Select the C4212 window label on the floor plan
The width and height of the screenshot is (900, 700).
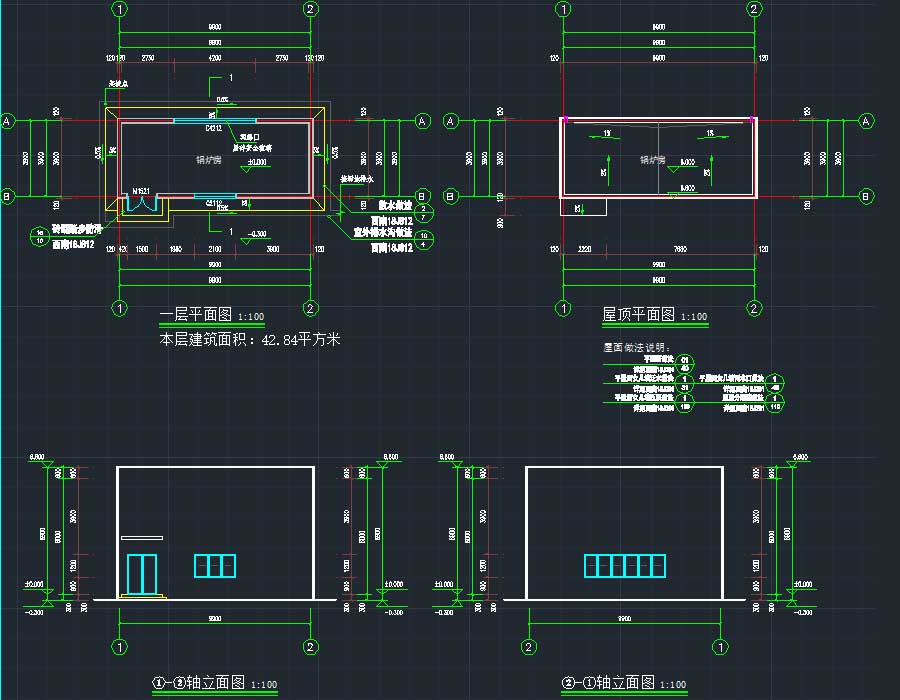[213, 129]
